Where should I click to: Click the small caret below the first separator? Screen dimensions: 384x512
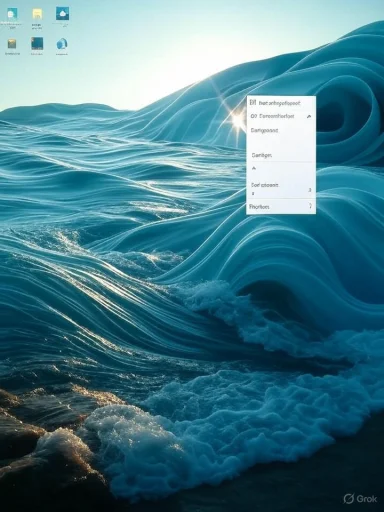coord(254,169)
